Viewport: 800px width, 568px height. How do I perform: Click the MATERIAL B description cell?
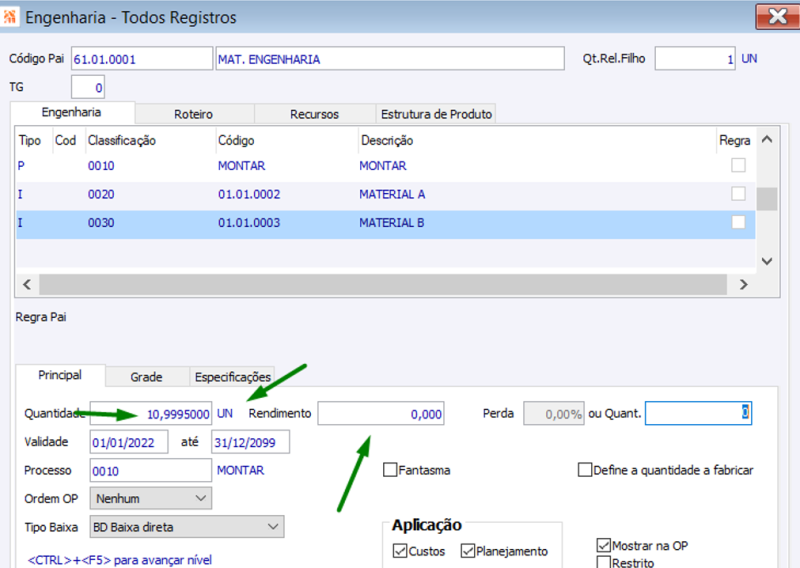[x=391, y=223]
